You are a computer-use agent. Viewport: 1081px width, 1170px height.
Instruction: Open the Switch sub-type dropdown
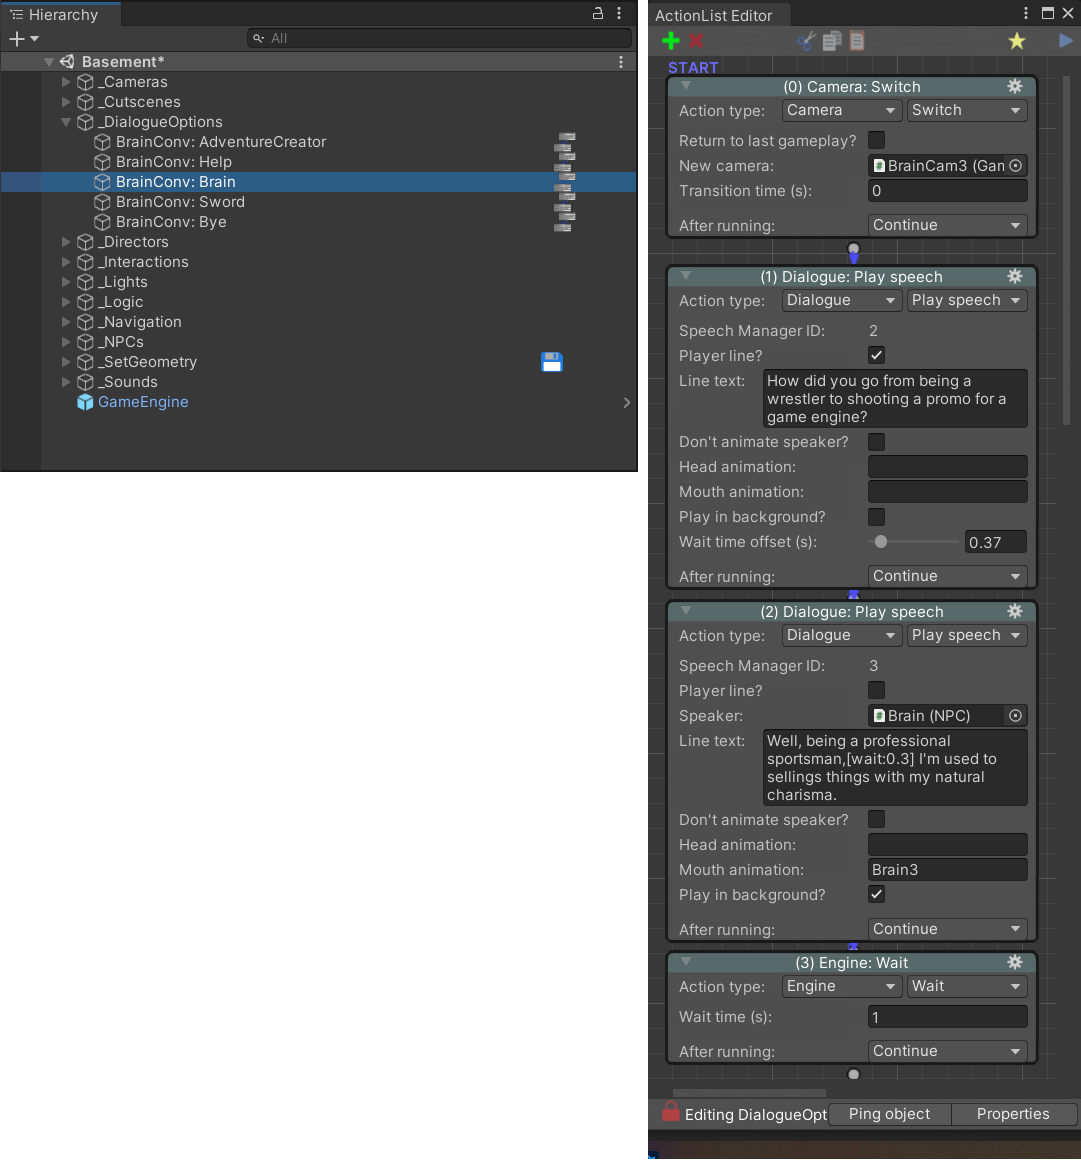[x=967, y=110]
